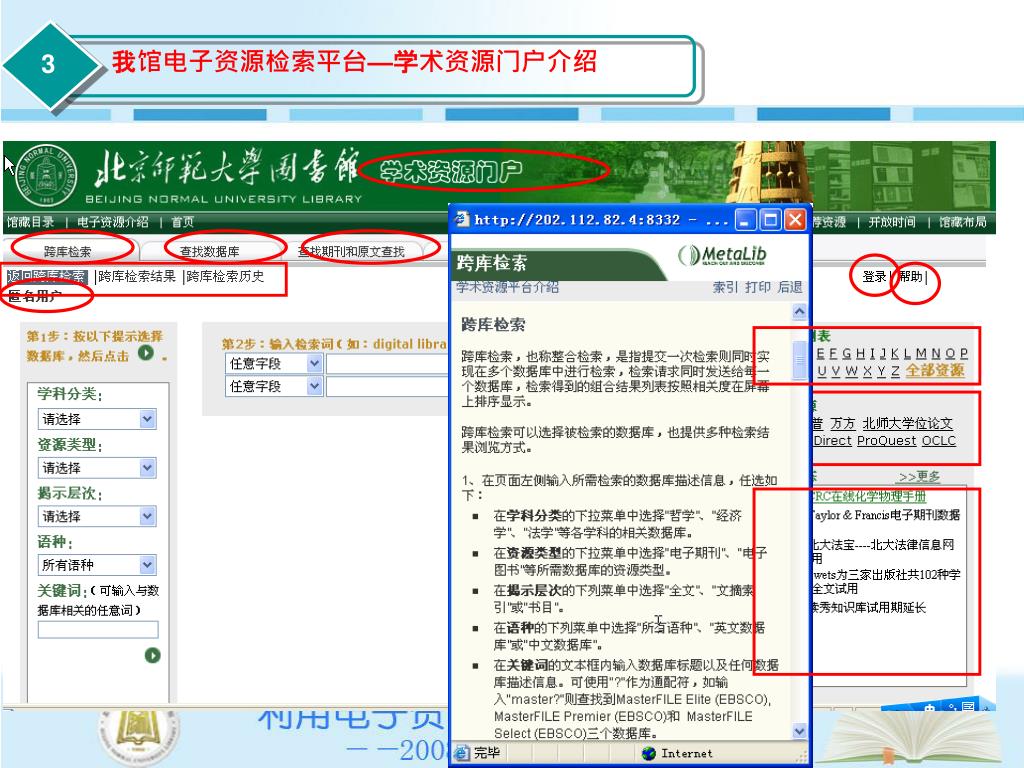Click the 登录 link
Image resolution: width=1024 pixels, height=768 pixels.
point(874,277)
